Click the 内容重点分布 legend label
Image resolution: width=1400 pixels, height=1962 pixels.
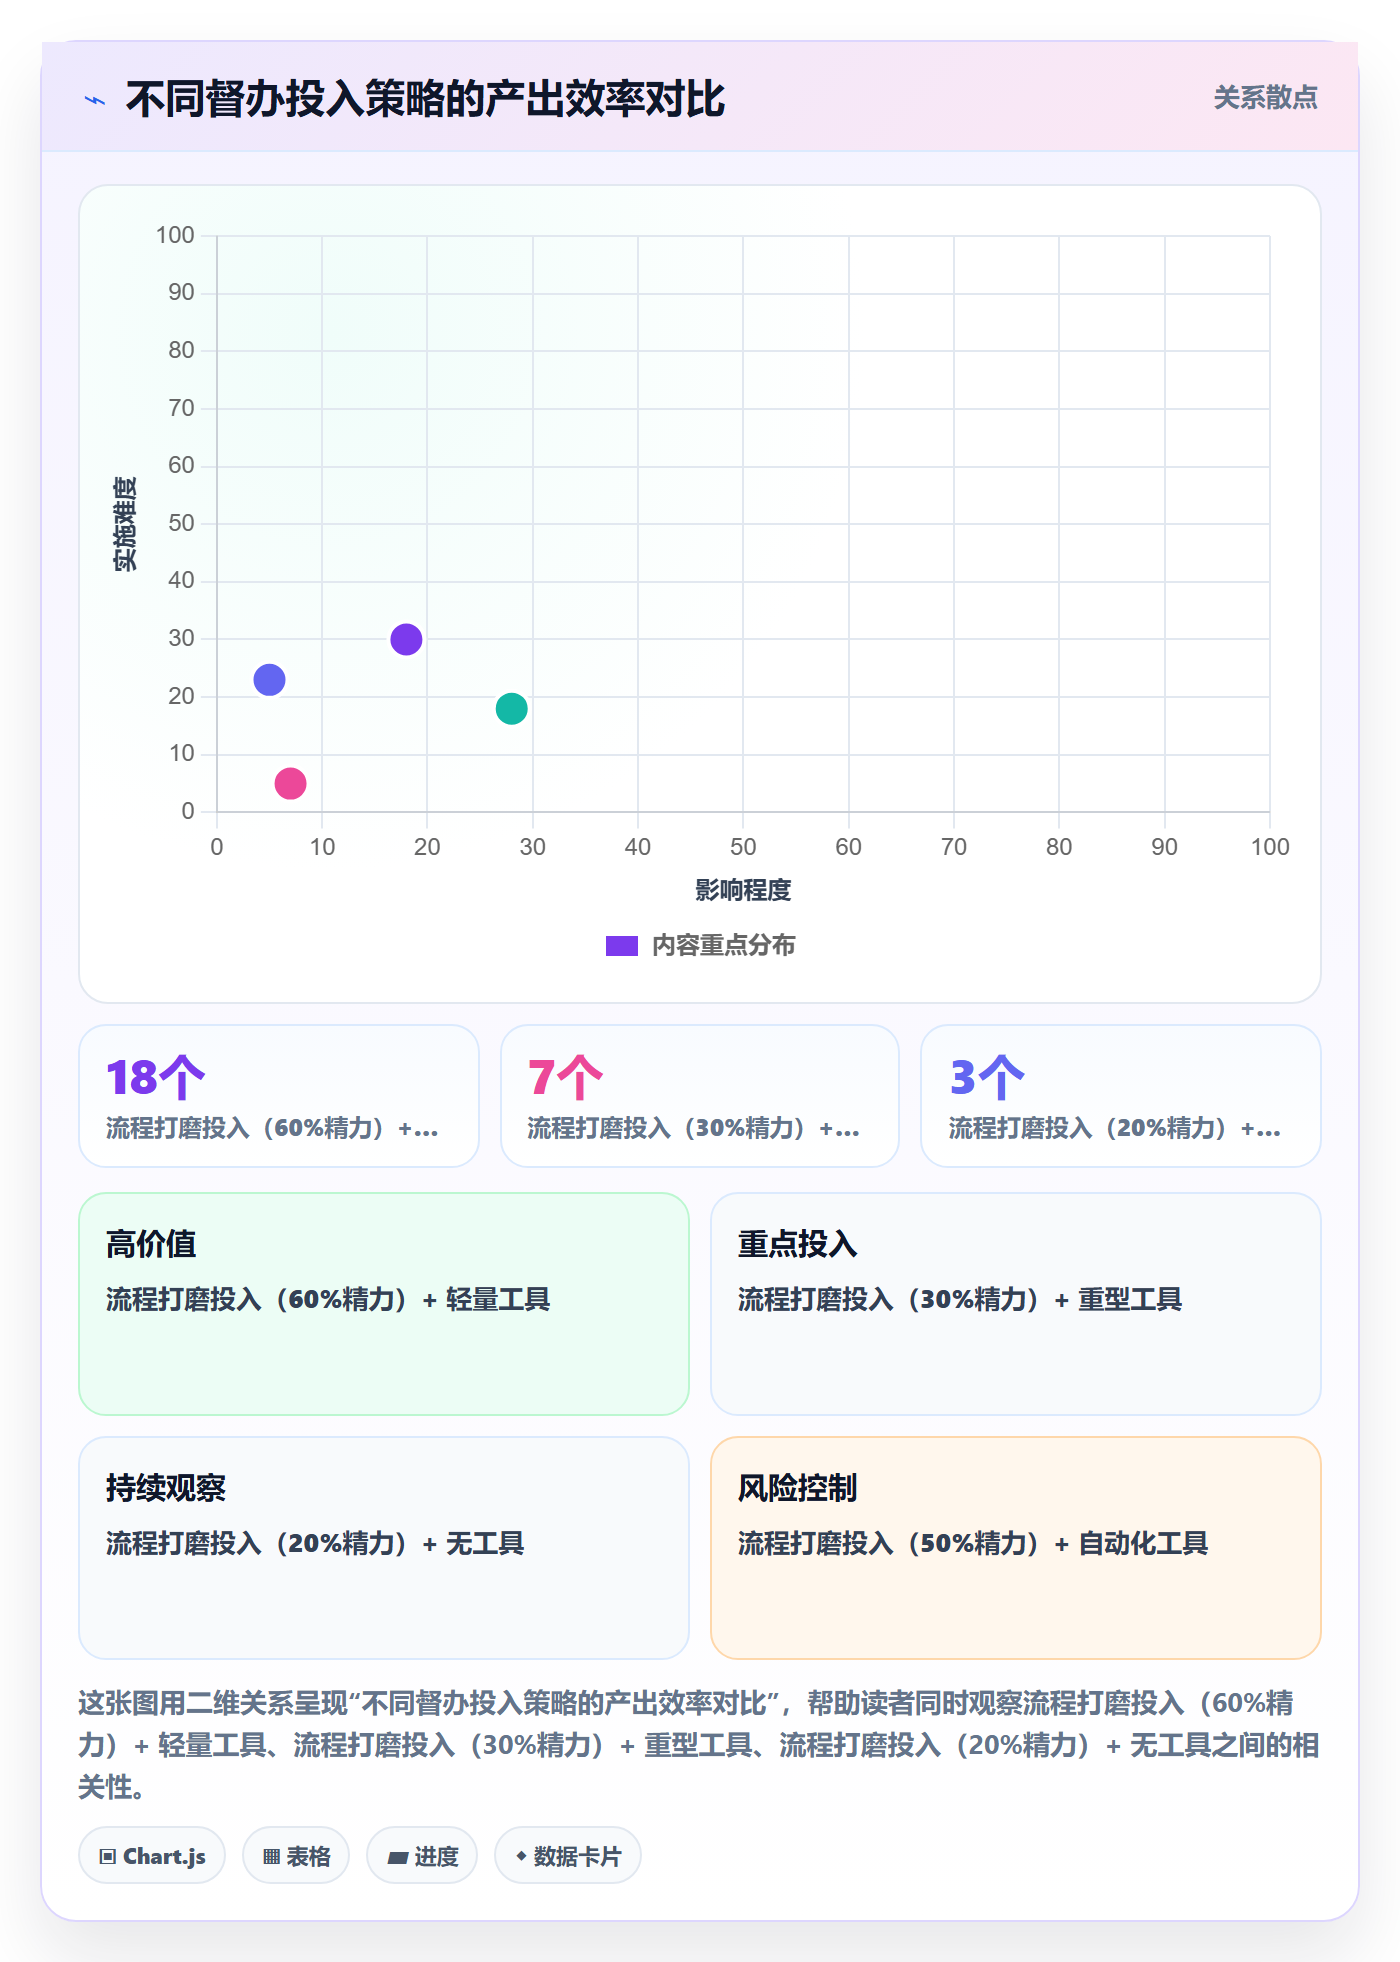(x=723, y=946)
